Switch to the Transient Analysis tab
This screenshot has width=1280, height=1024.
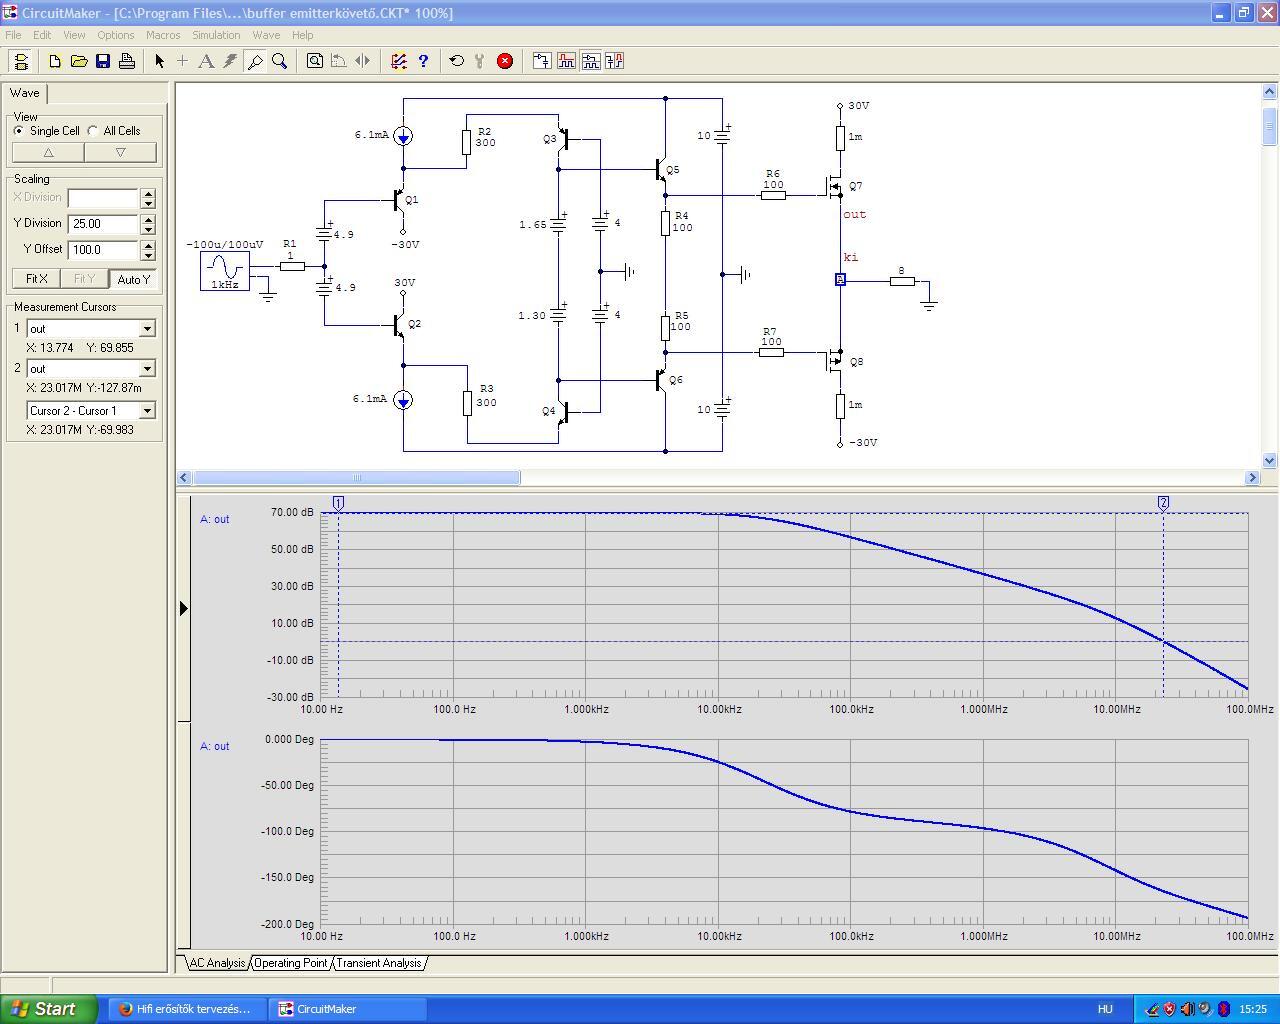click(x=378, y=963)
